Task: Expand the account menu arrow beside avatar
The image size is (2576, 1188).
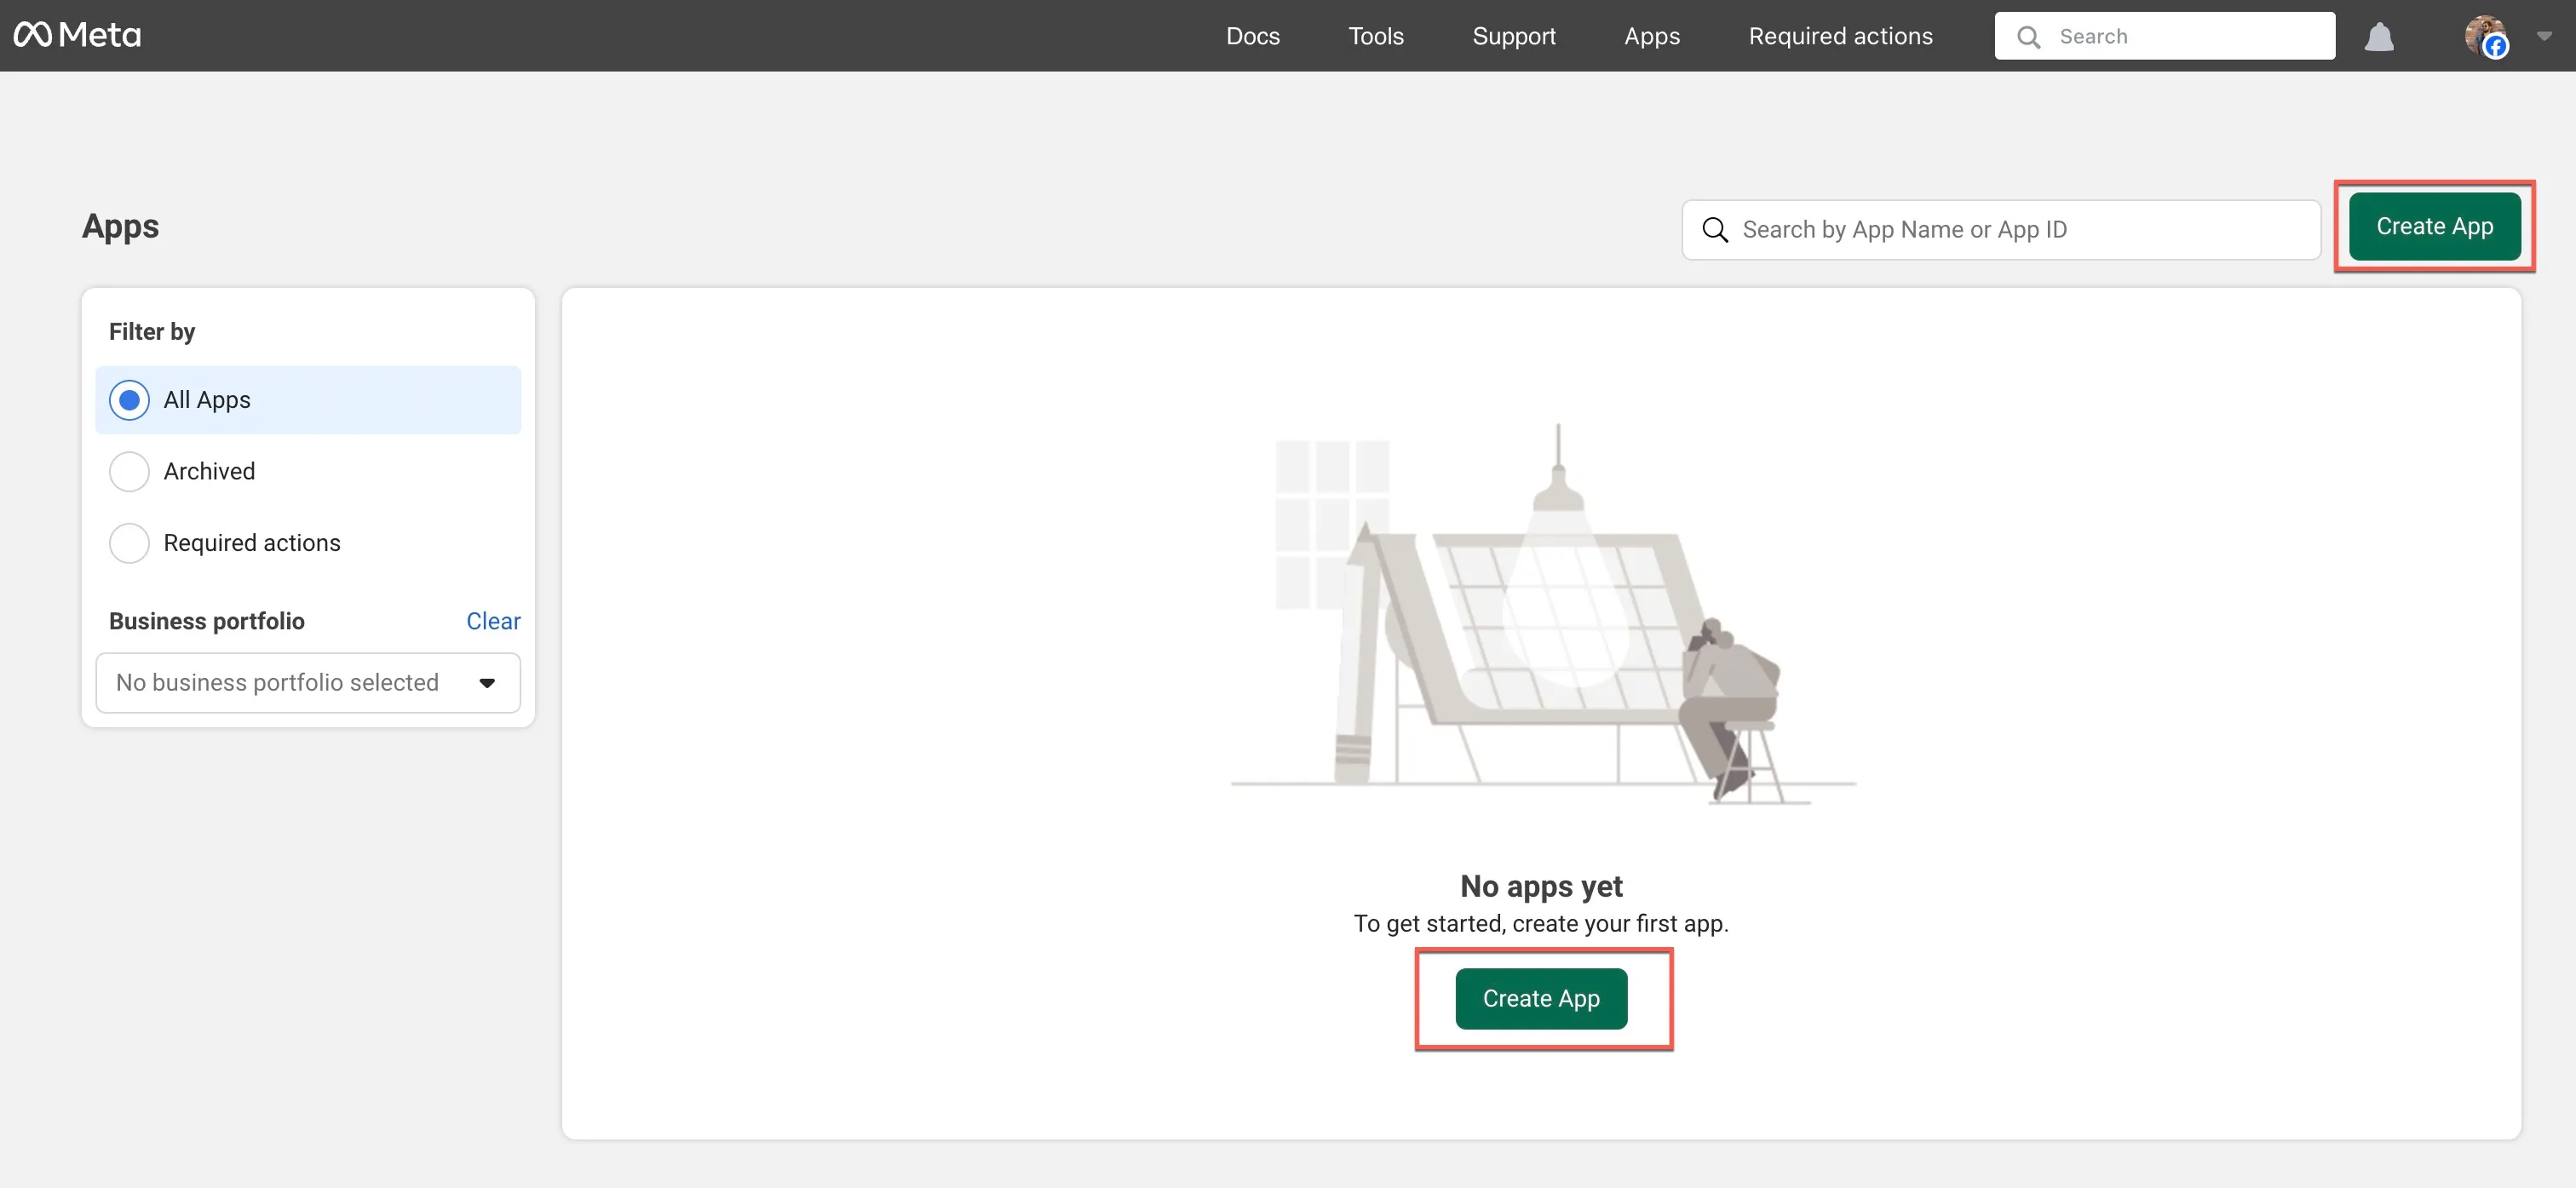Action: coord(2544,36)
